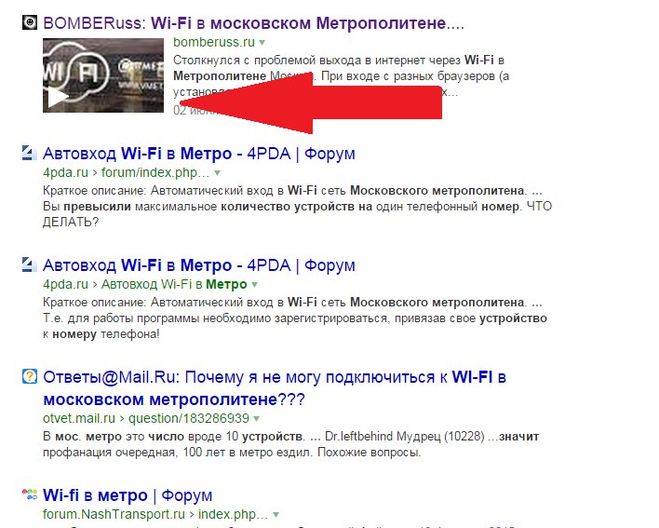Click otvet.mail.ru green URL text

(x=79, y=418)
